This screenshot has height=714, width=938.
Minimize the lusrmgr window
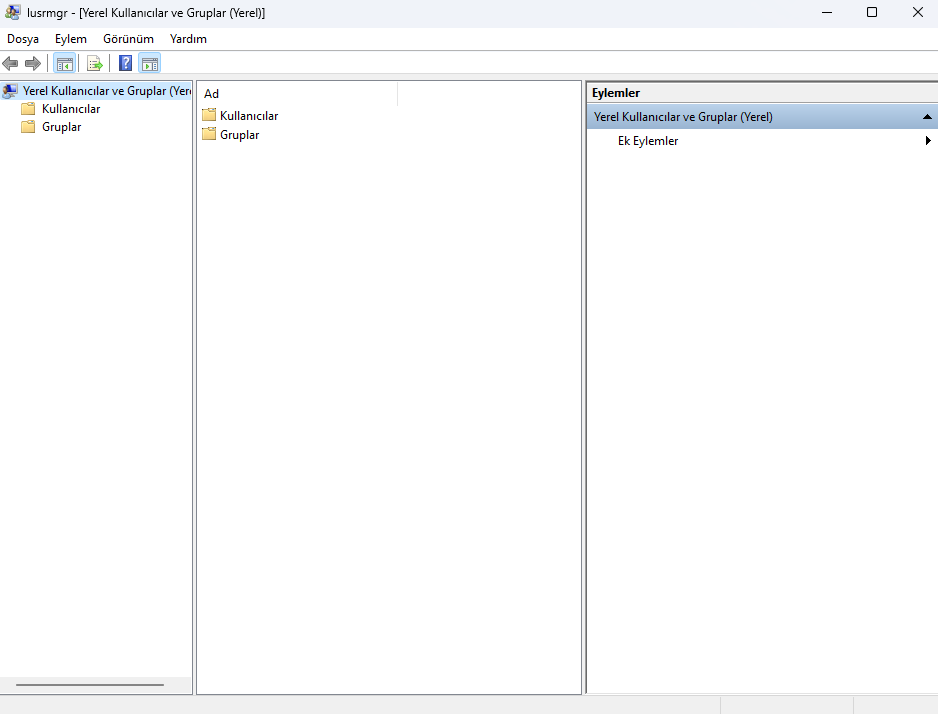[x=827, y=12]
